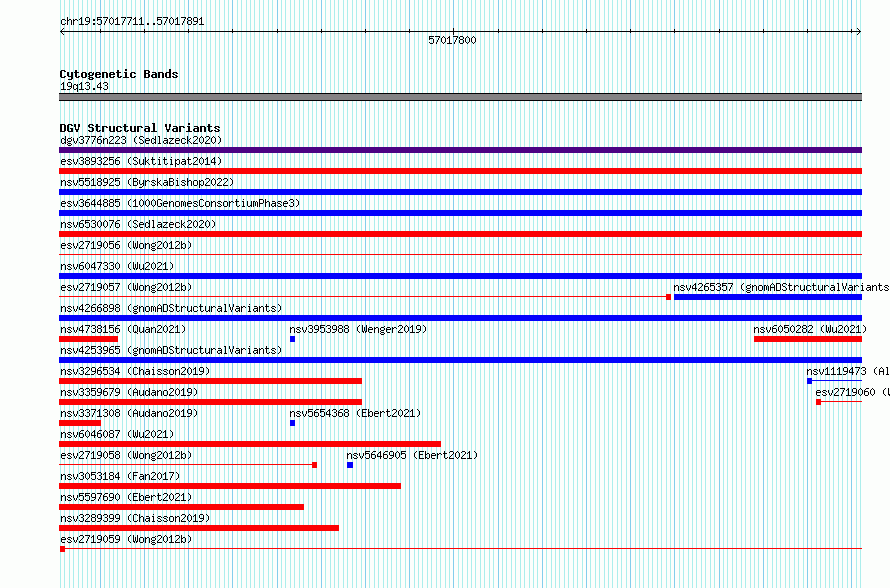Click the nsv3289399 (Chaisson2019) label

click(x=135, y=518)
